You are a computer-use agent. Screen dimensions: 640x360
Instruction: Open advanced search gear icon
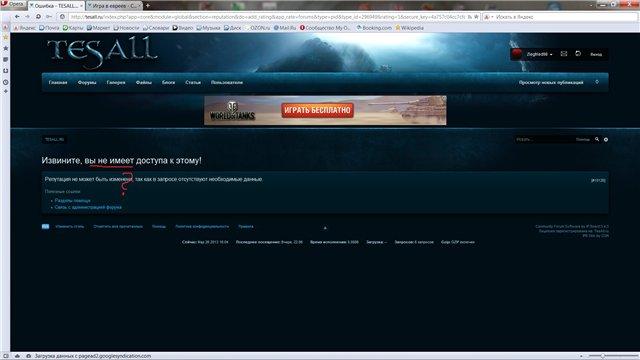click(606, 140)
